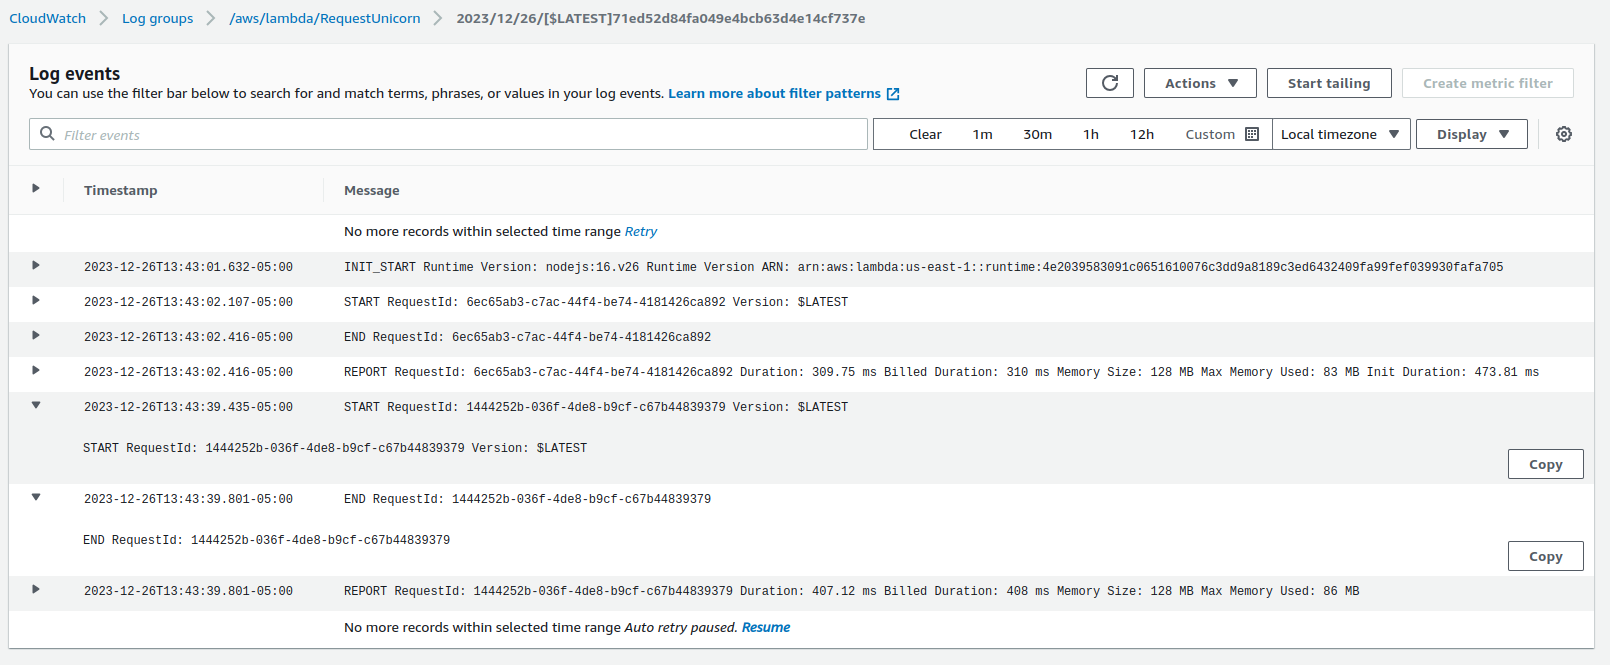Viewport: 1610px width, 665px height.
Task: Click the calendar icon next to Custom
Action: (1252, 134)
